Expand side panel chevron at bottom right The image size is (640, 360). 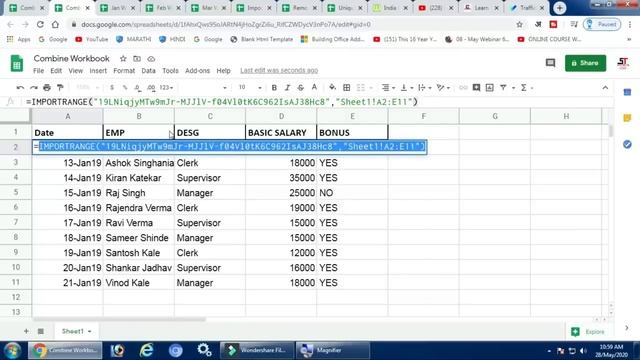tap(627, 328)
